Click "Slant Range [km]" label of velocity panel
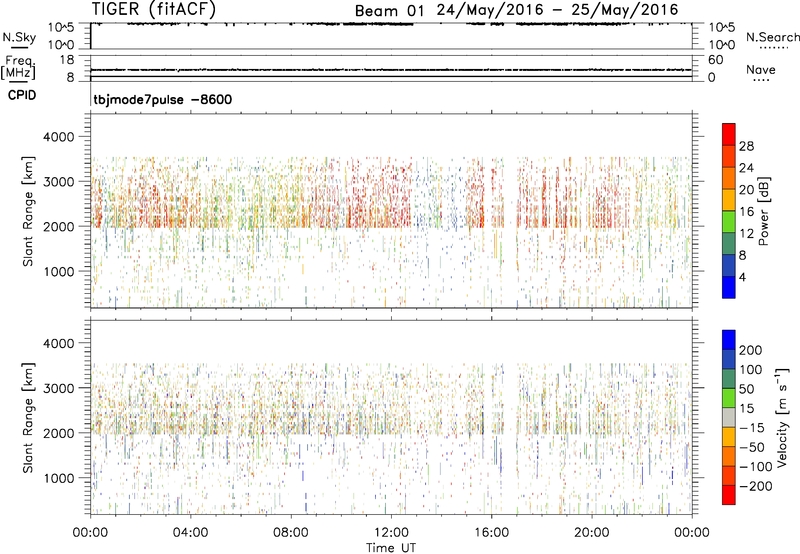Screen dimensions: 800x554 (28, 418)
